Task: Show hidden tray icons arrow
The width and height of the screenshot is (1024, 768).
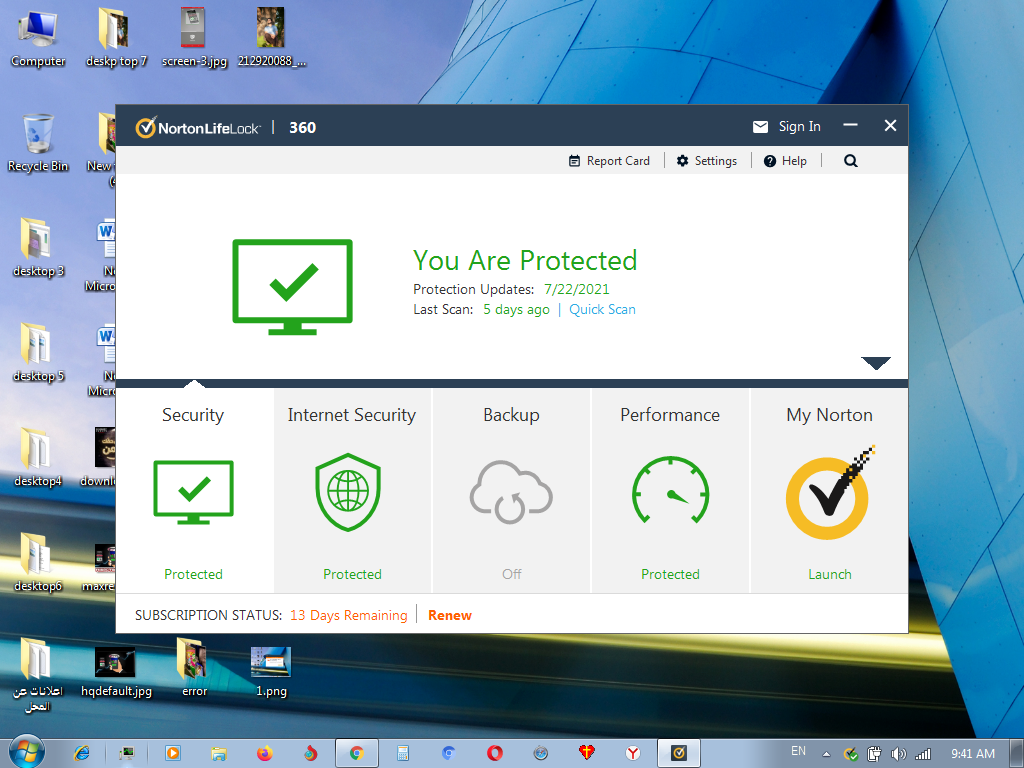Action: 826,754
